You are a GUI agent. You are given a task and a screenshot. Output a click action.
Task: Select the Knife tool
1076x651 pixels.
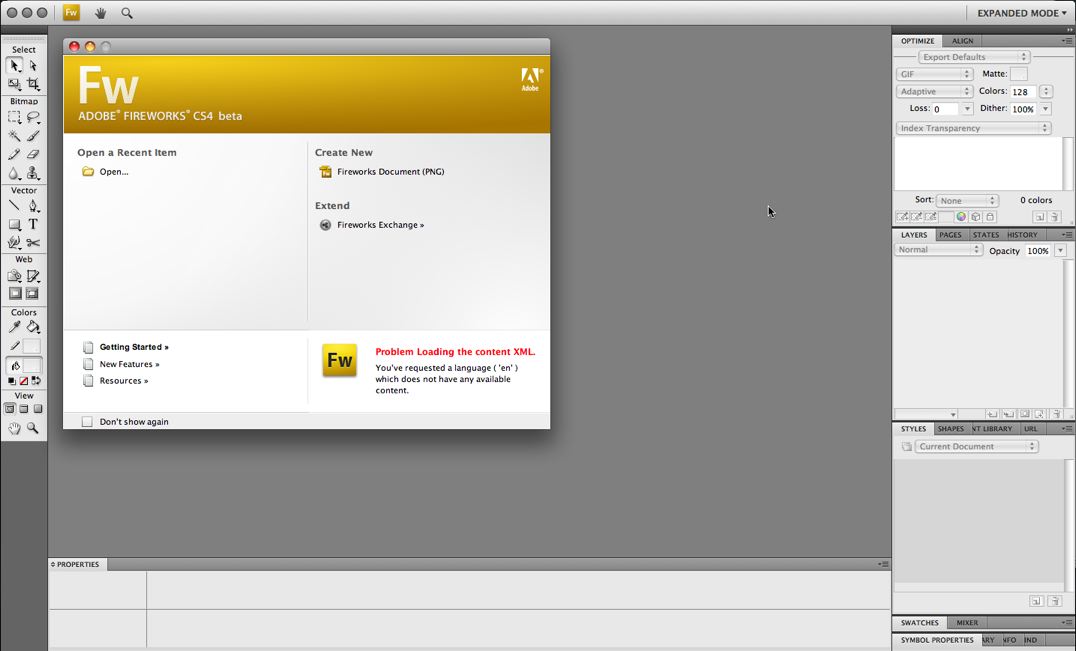coord(33,242)
